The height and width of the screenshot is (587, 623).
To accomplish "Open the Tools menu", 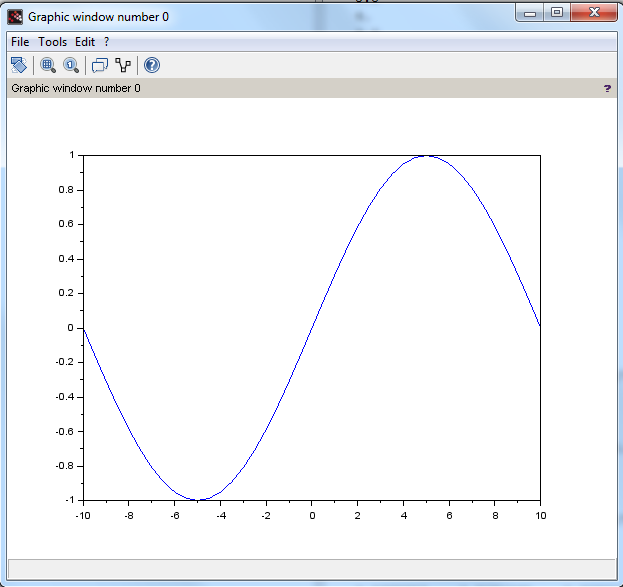I will coord(52,42).
